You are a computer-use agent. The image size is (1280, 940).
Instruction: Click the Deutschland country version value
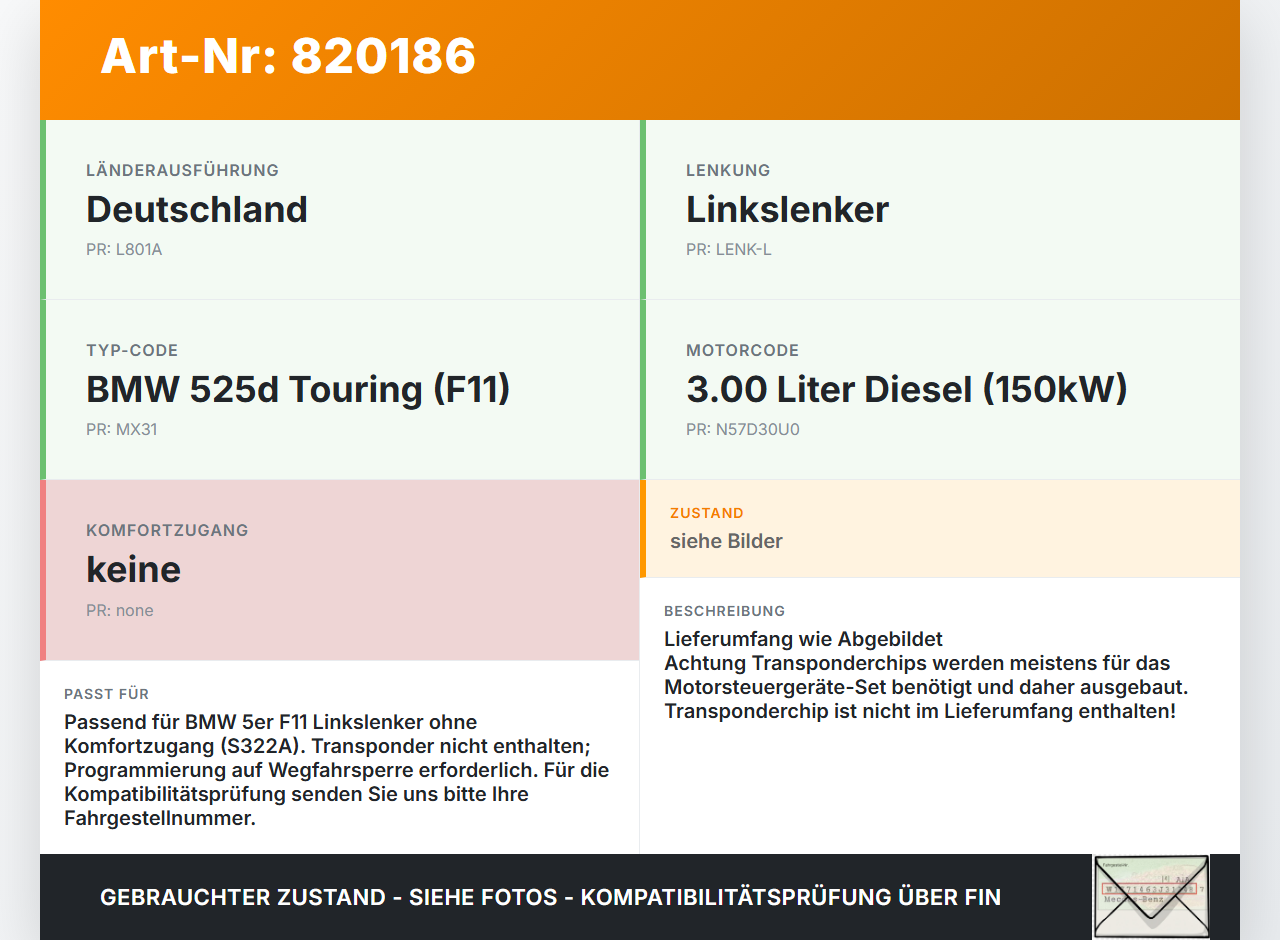pyautogui.click(x=197, y=209)
